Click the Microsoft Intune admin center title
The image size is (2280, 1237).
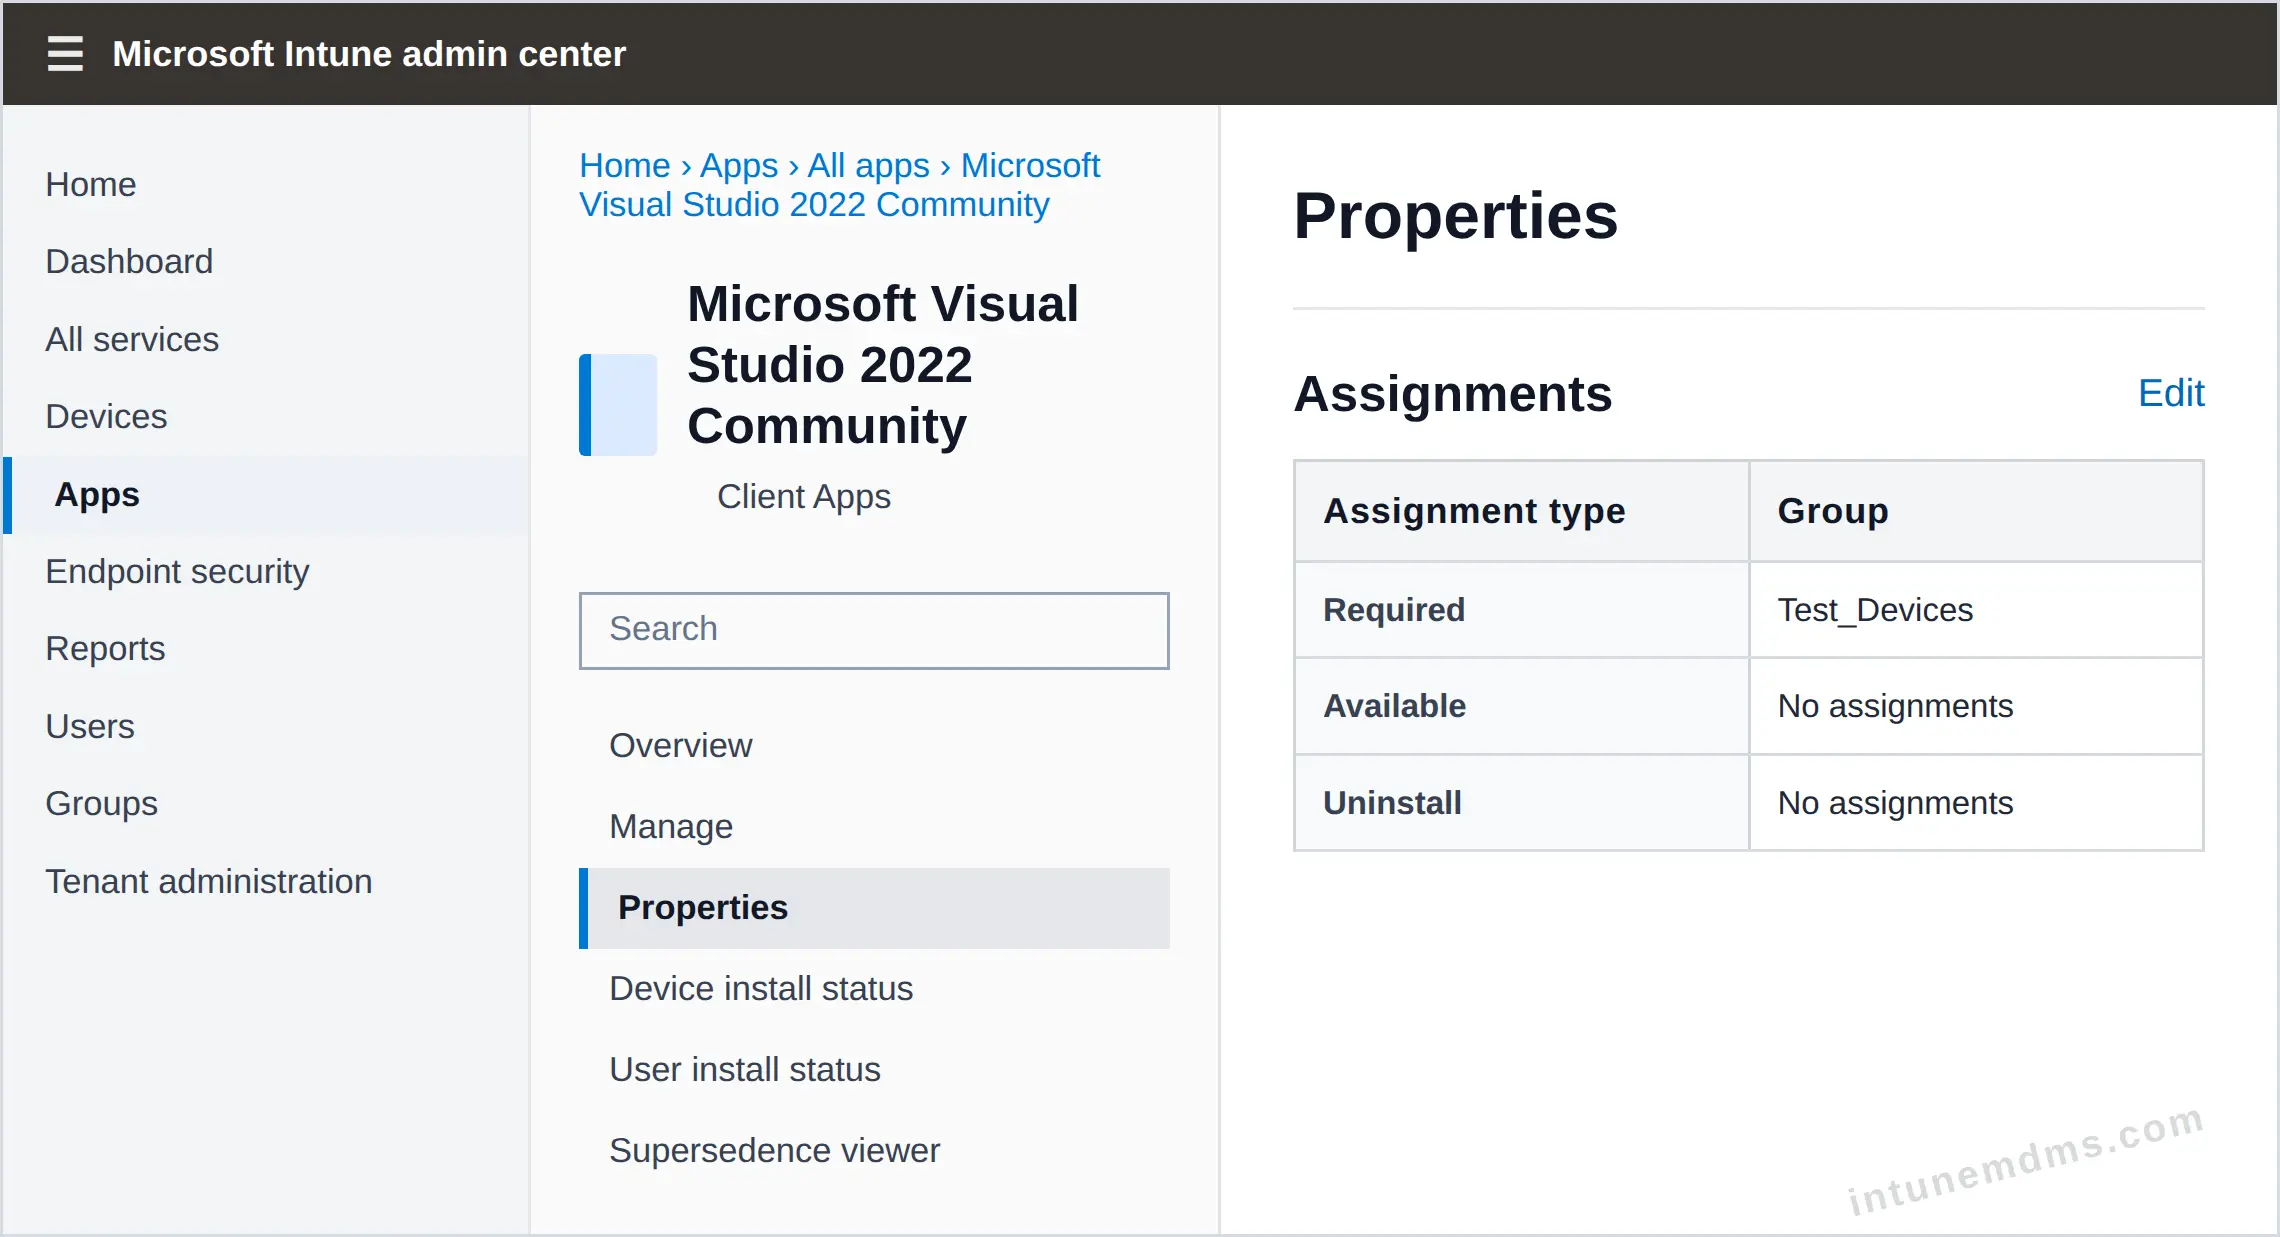coord(369,53)
